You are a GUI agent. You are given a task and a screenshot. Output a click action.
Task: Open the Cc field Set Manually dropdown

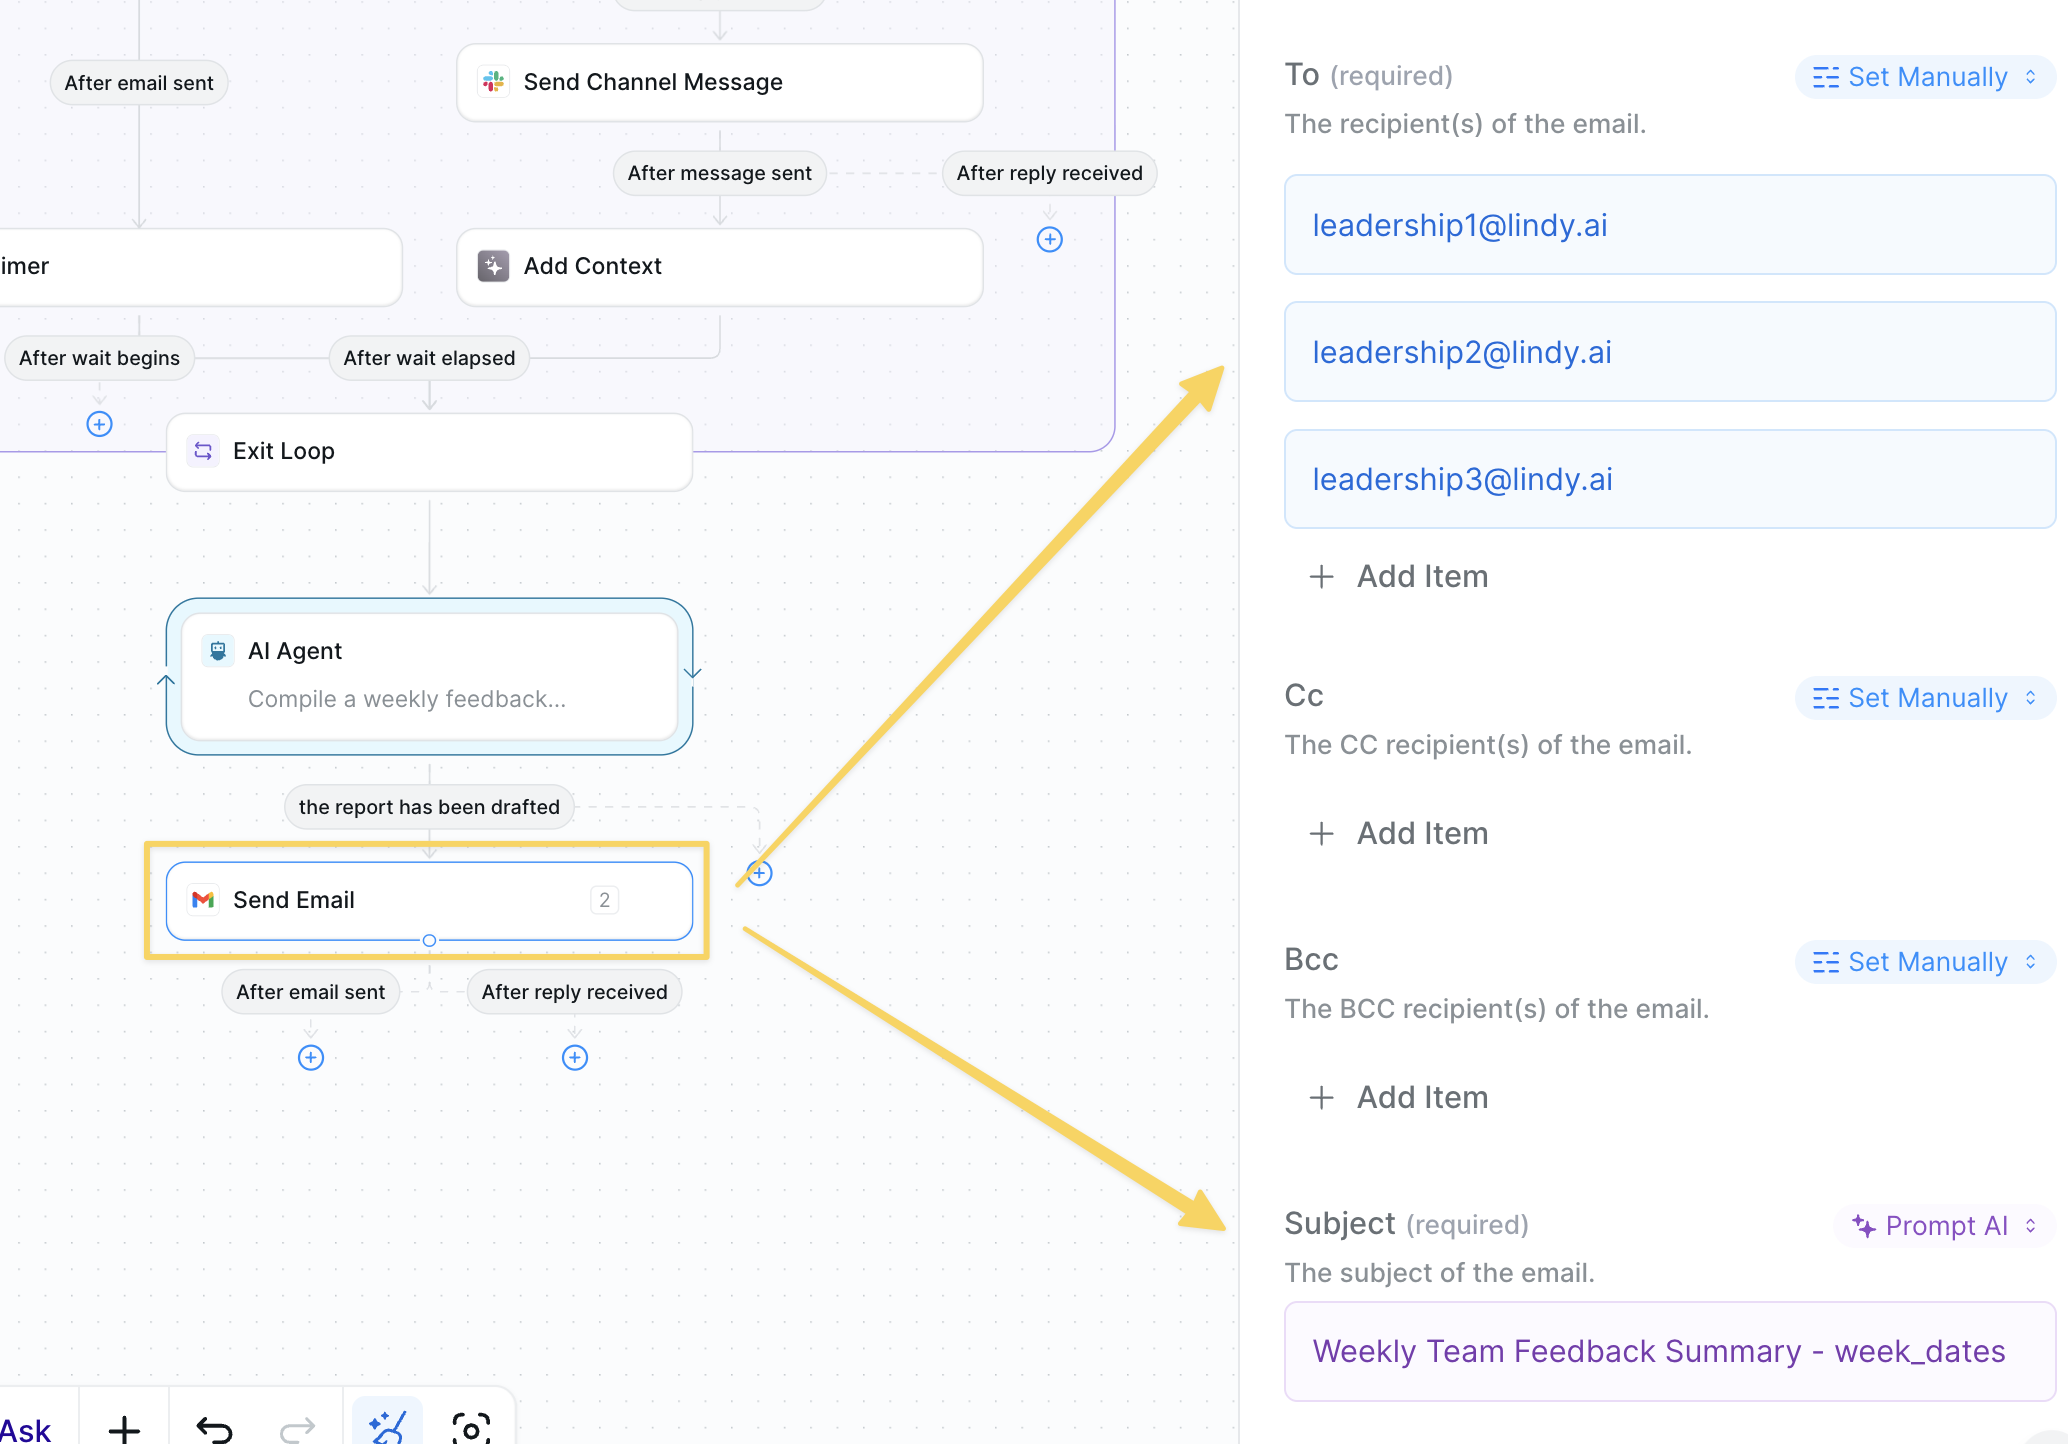pyautogui.click(x=1925, y=698)
